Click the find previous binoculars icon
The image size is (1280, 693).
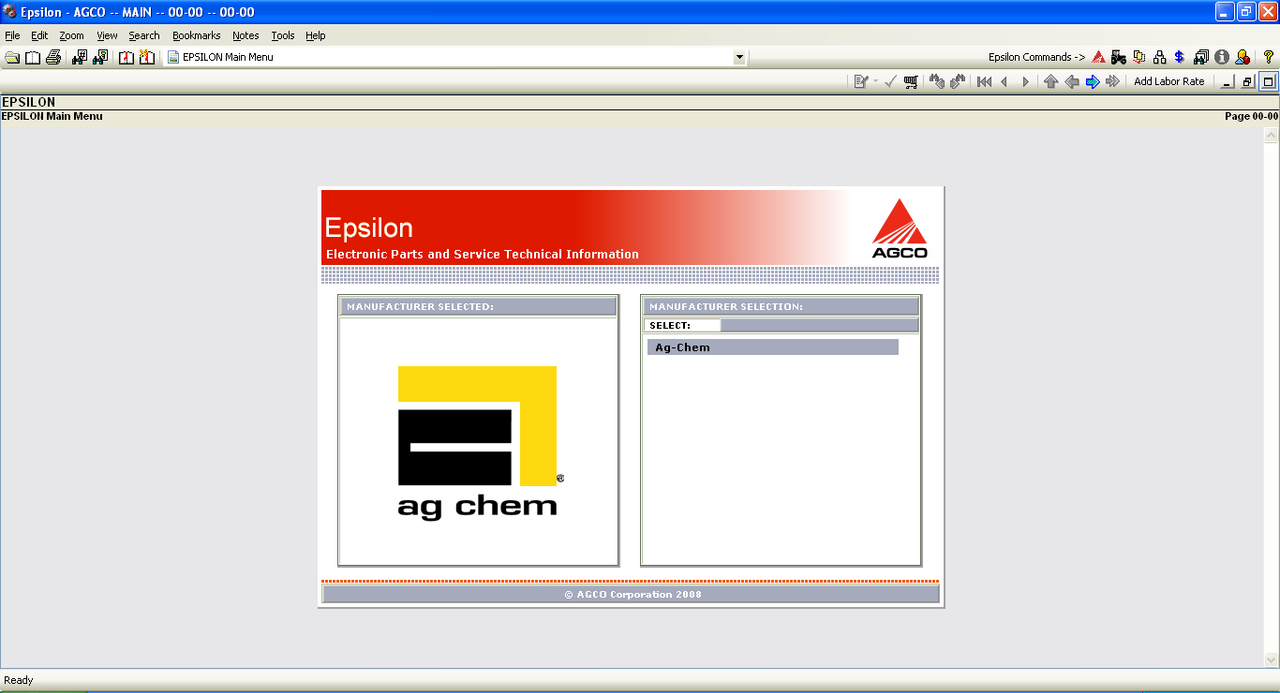937,82
